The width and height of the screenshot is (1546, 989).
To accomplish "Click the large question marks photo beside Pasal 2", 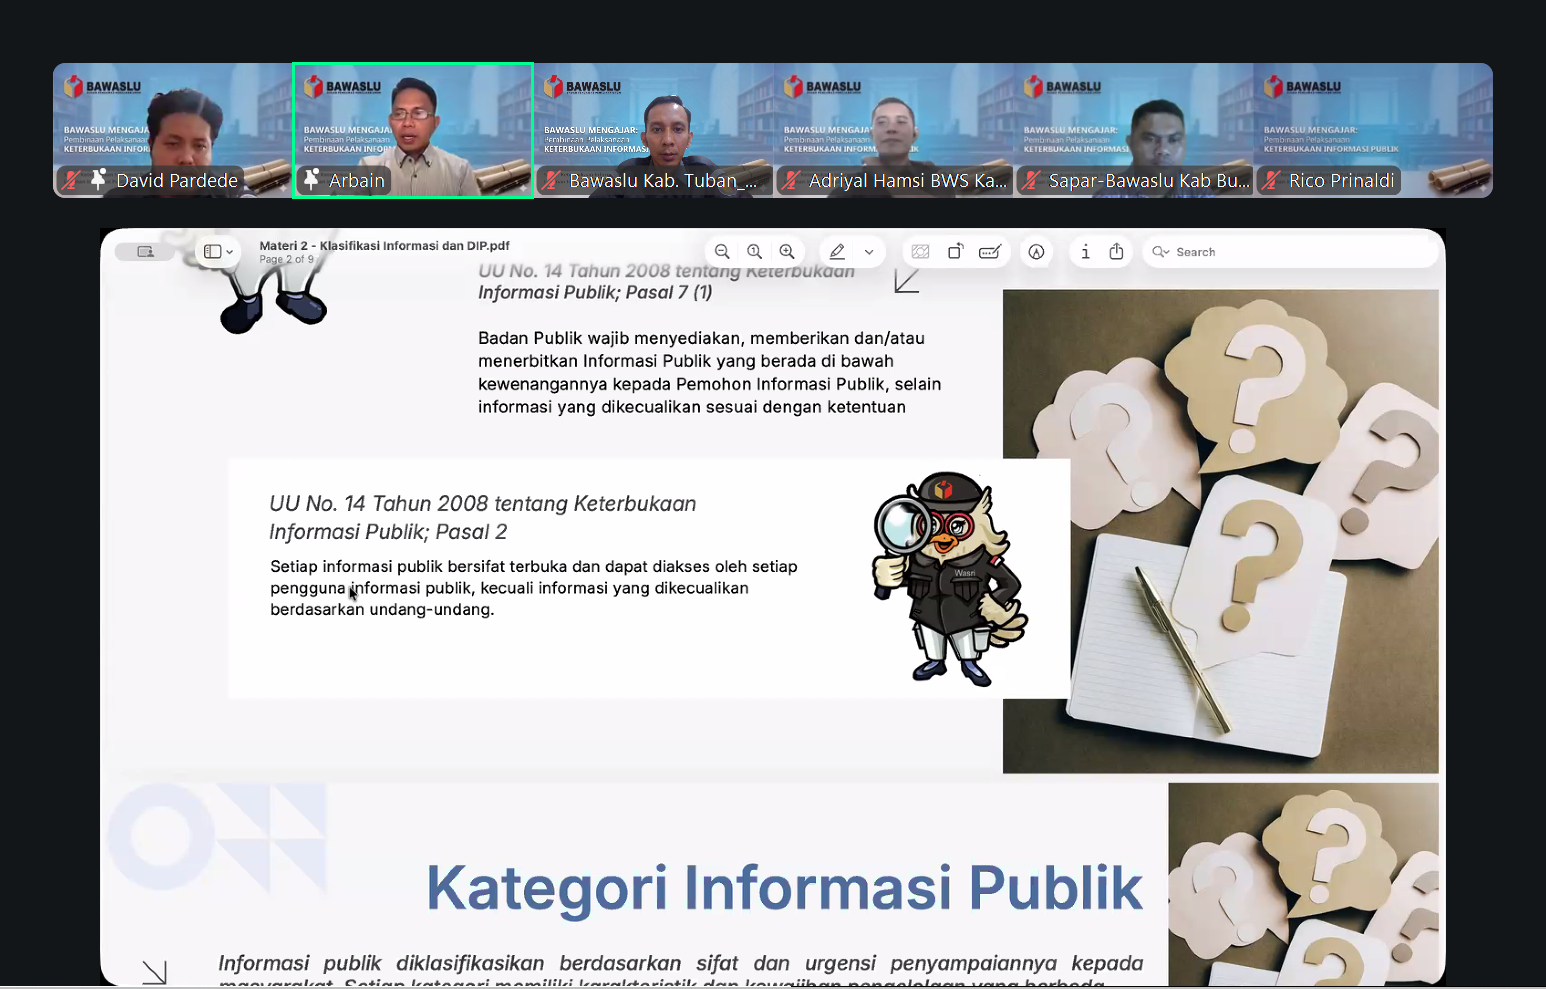I will click(1220, 531).
